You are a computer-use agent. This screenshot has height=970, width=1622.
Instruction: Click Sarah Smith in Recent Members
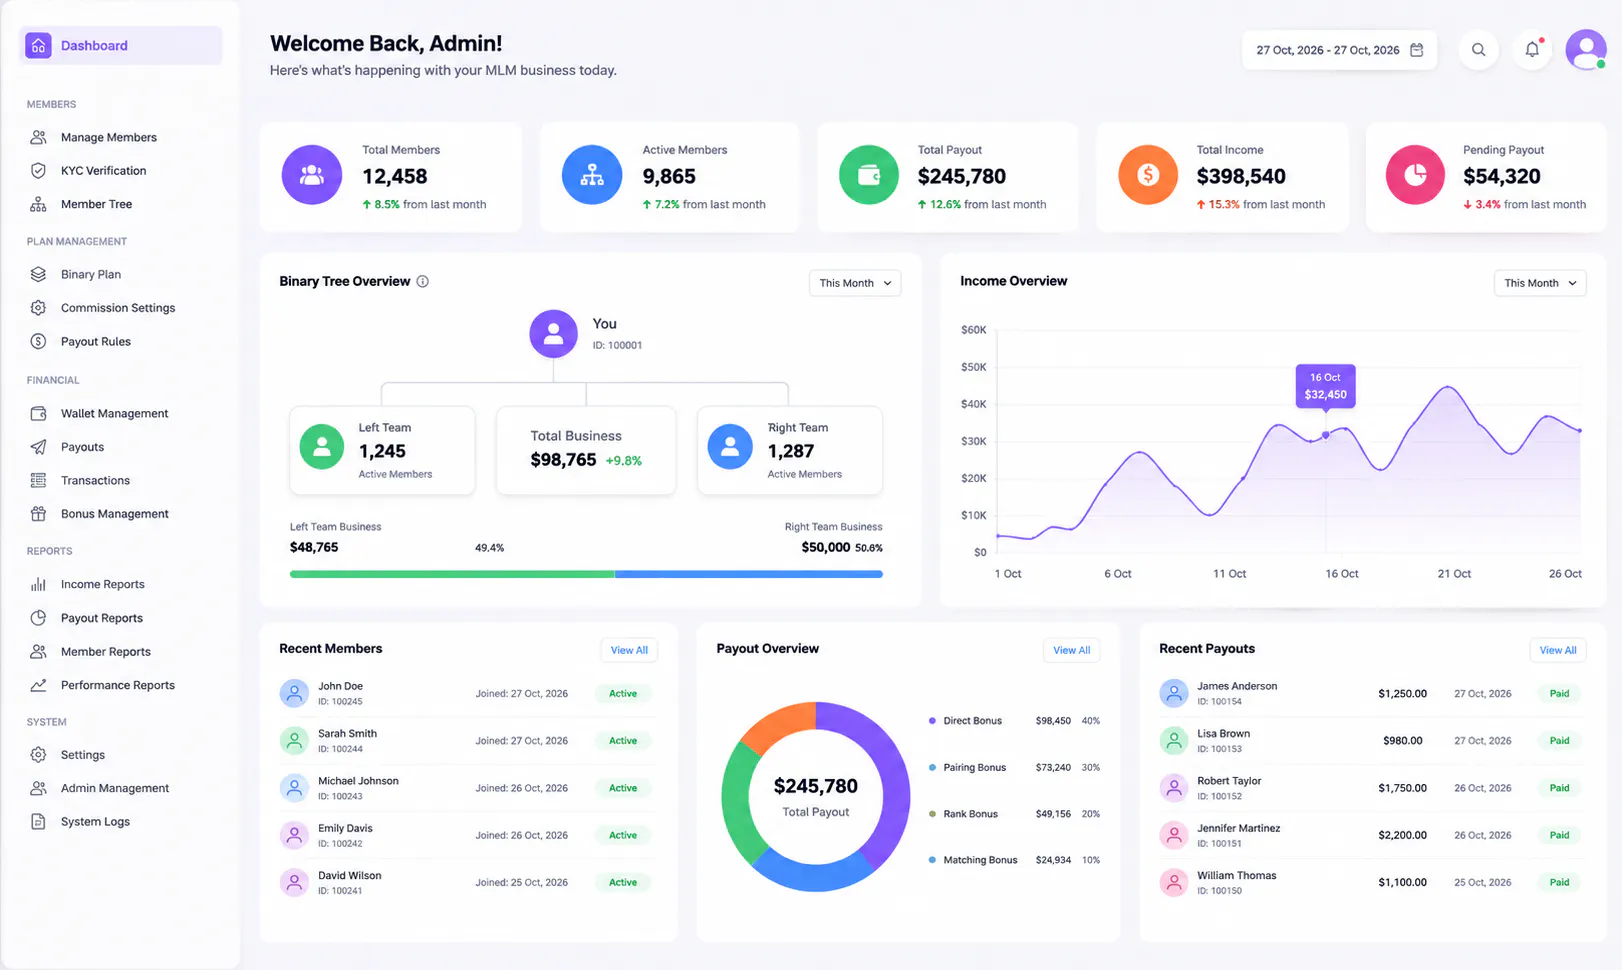click(347, 733)
